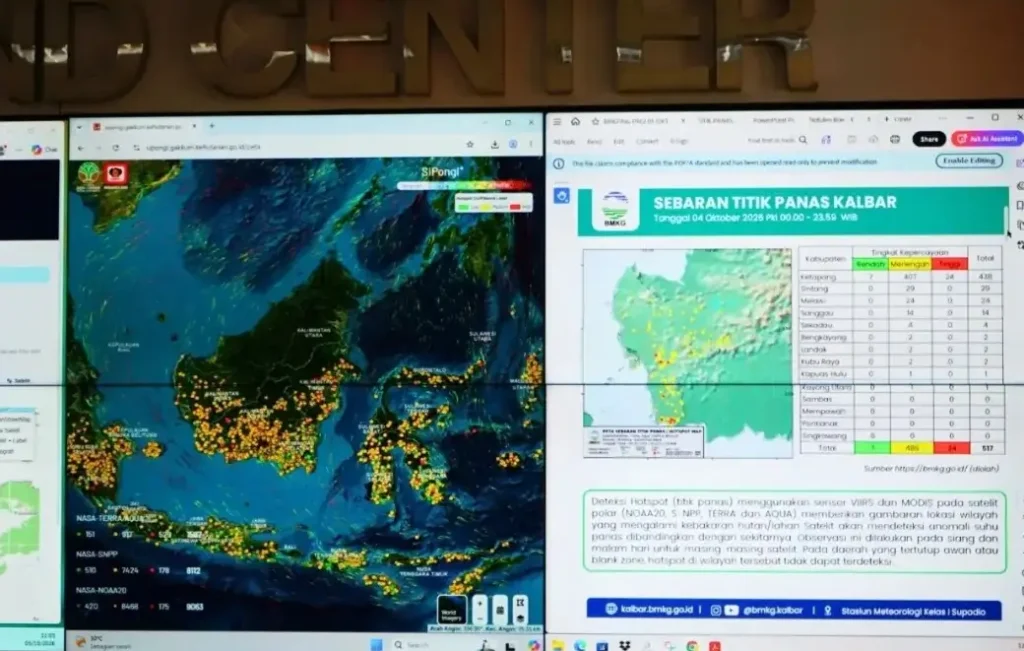Open File Explorer from the right taskbar
Screen dimensions: 1024x651
click(558, 646)
